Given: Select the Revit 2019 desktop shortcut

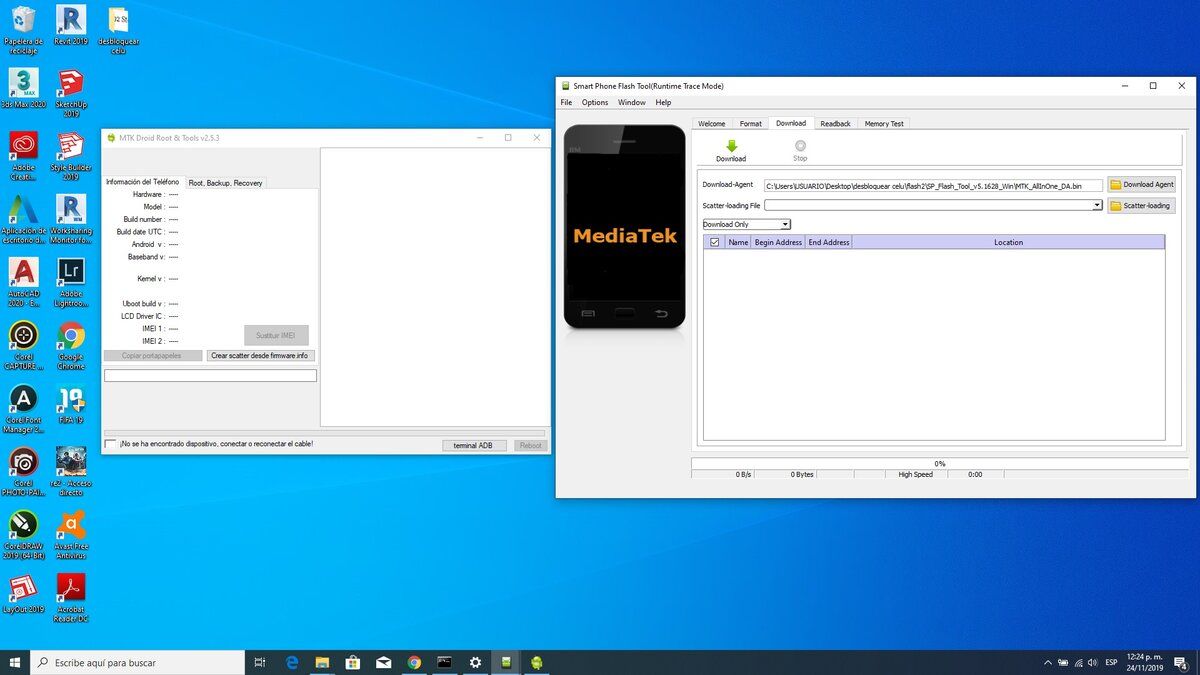Looking at the screenshot, I should pos(71,26).
